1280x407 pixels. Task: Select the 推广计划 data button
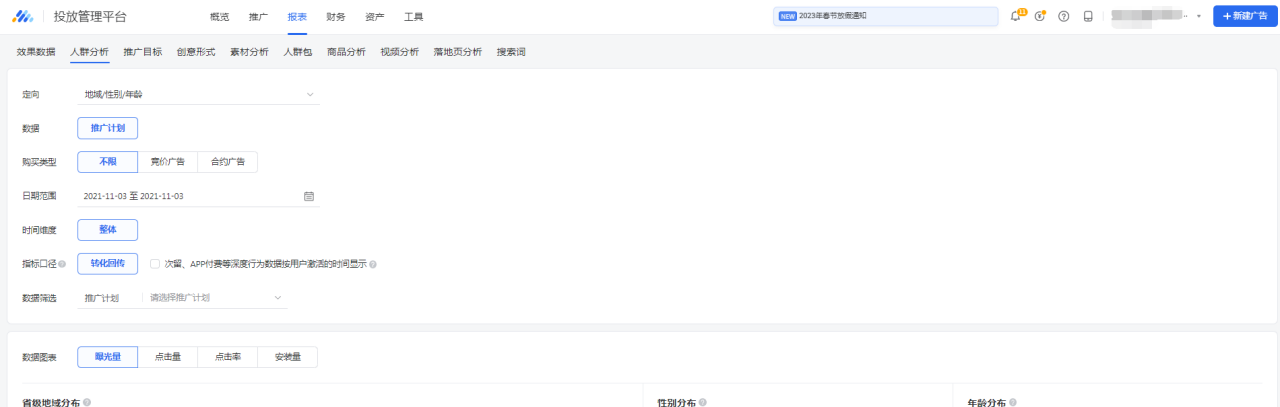click(107, 128)
